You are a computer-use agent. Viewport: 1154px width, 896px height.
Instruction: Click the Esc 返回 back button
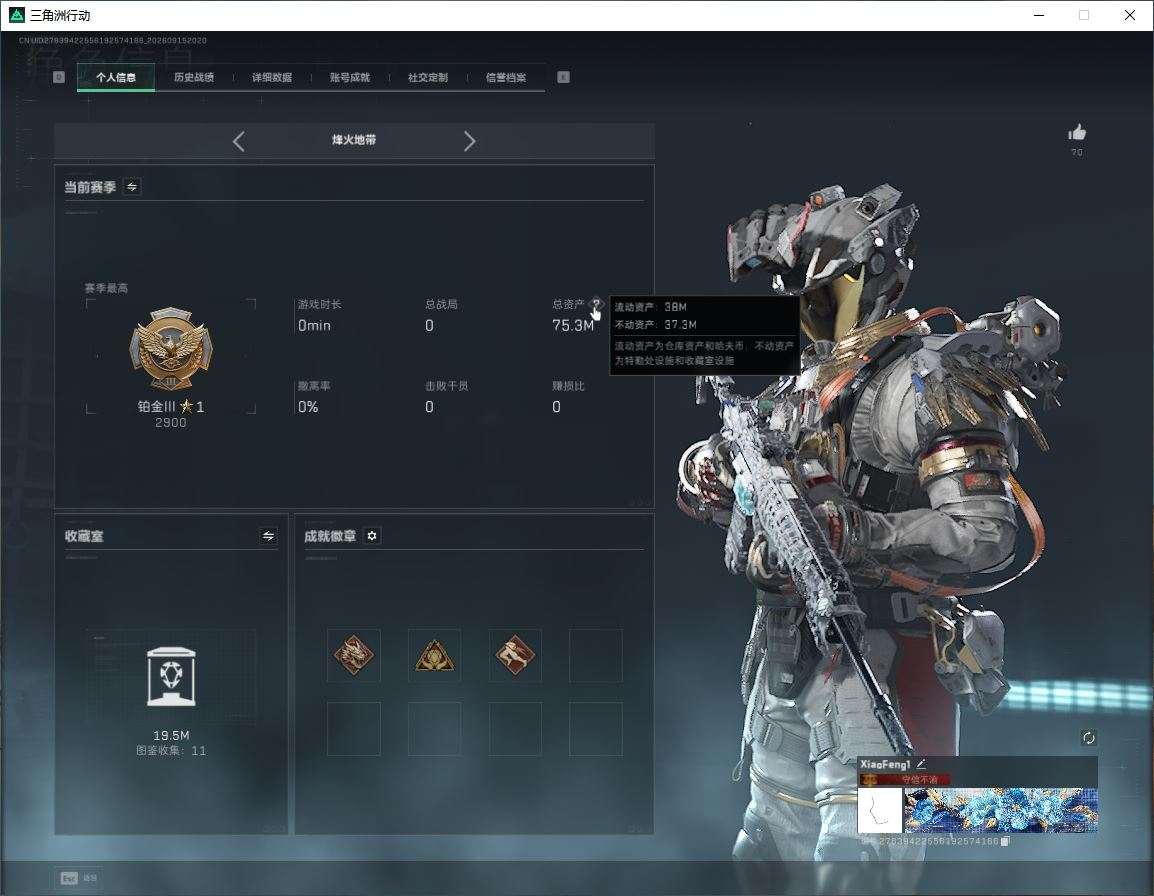click(x=79, y=878)
